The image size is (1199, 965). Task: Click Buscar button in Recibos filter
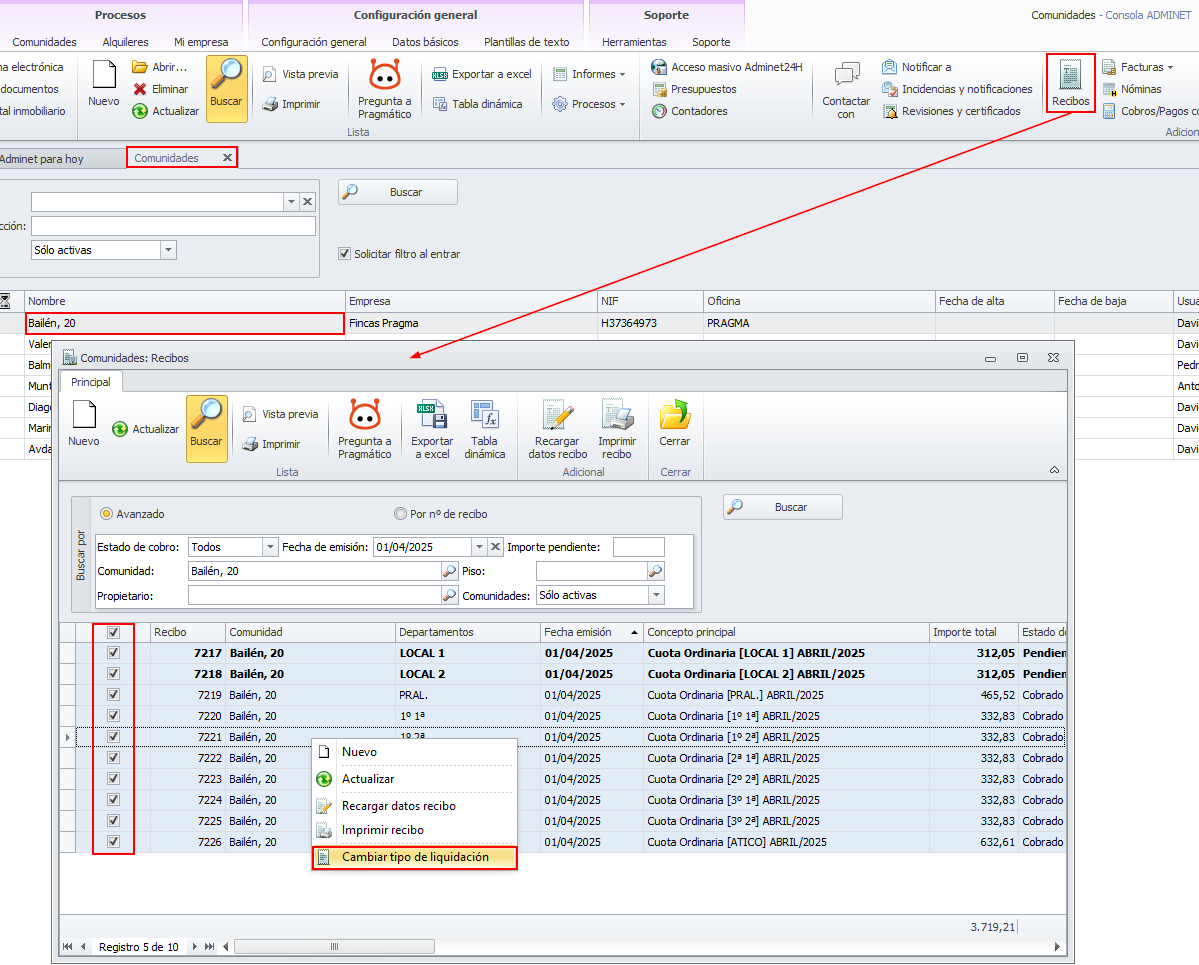pyautogui.click(x=782, y=507)
